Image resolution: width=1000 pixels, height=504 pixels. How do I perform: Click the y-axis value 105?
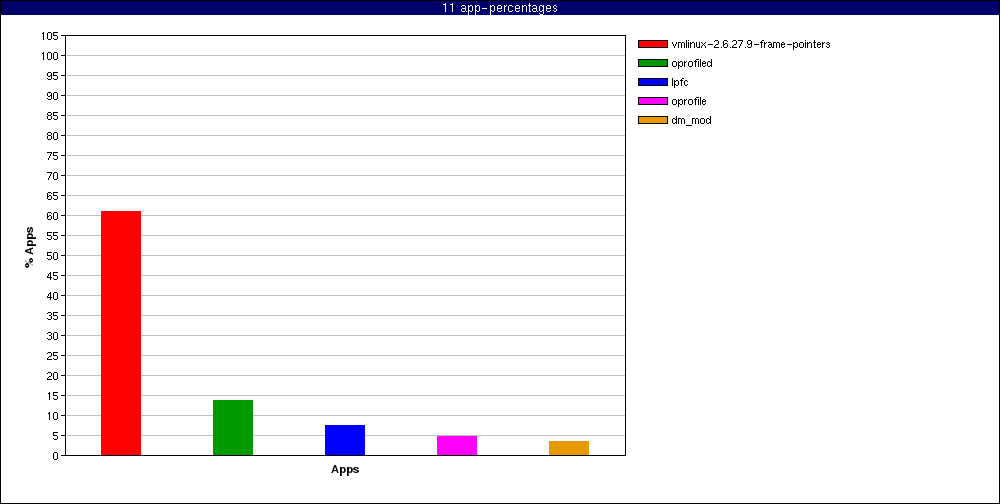pos(52,36)
